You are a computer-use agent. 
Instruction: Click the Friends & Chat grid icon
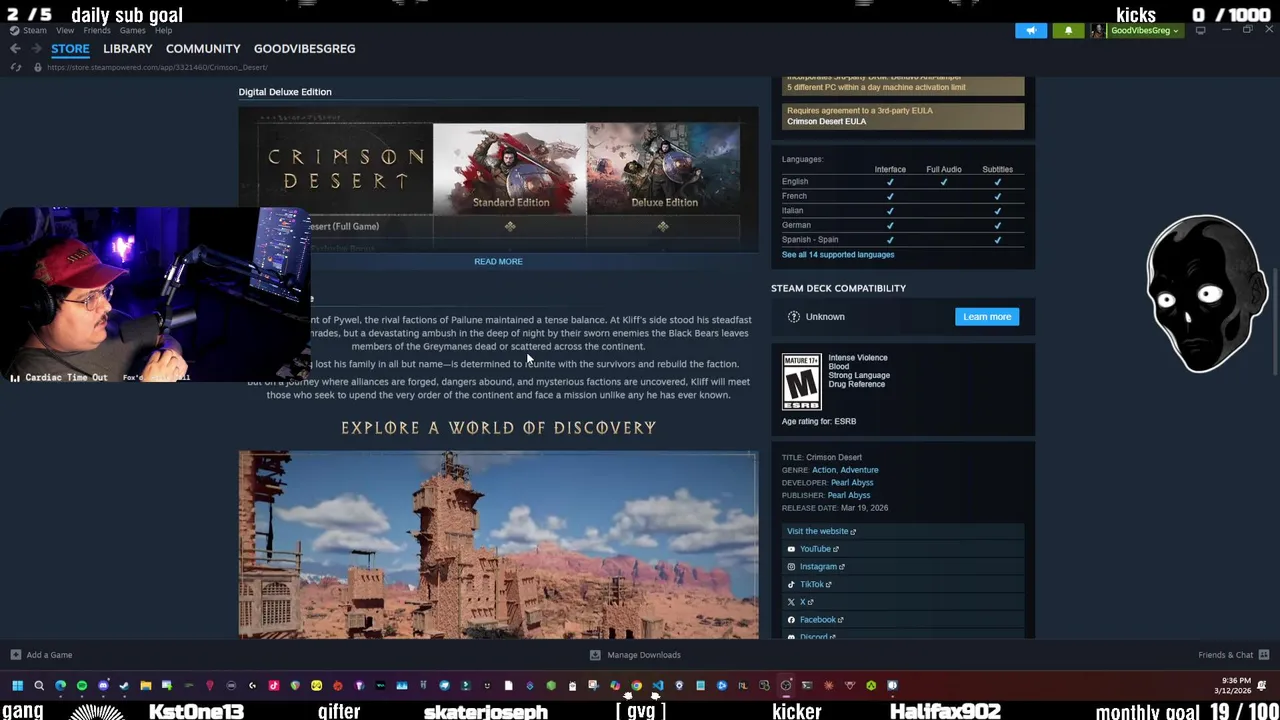[1264, 655]
